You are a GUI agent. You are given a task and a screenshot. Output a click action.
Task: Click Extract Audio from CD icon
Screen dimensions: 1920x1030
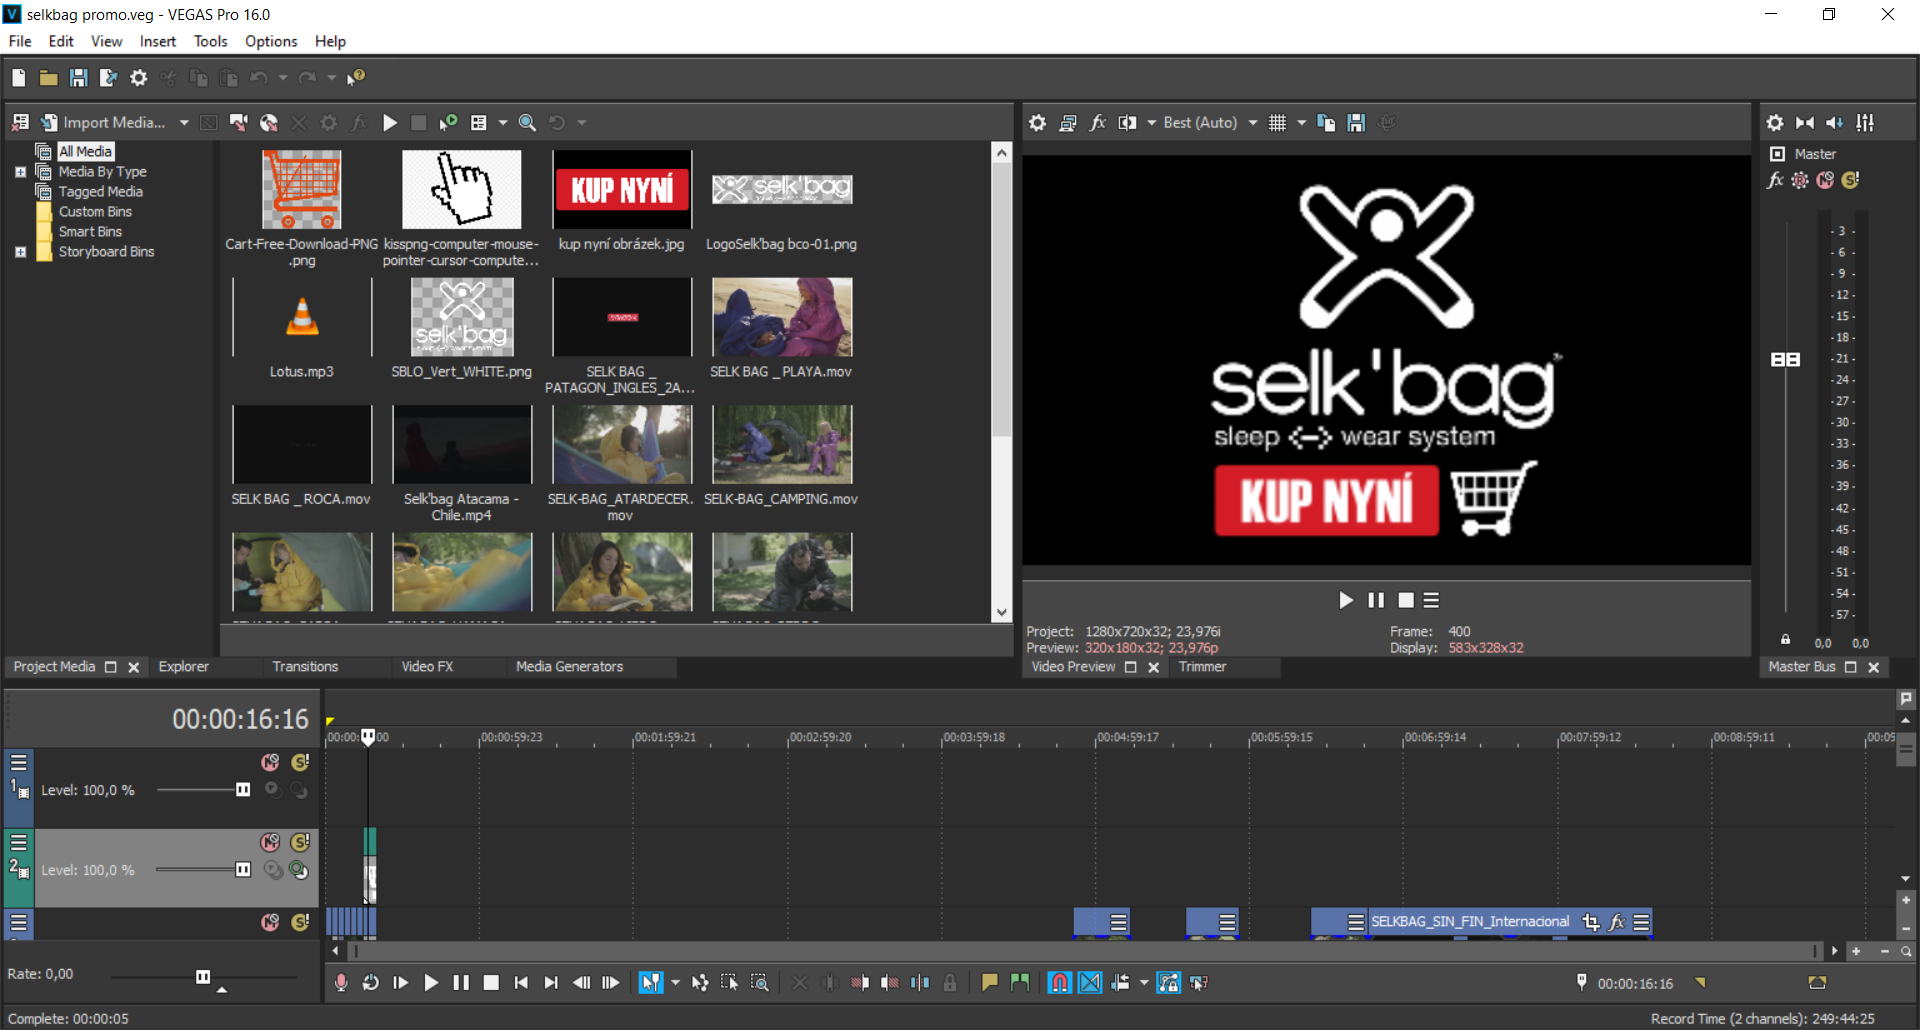click(x=268, y=123)
